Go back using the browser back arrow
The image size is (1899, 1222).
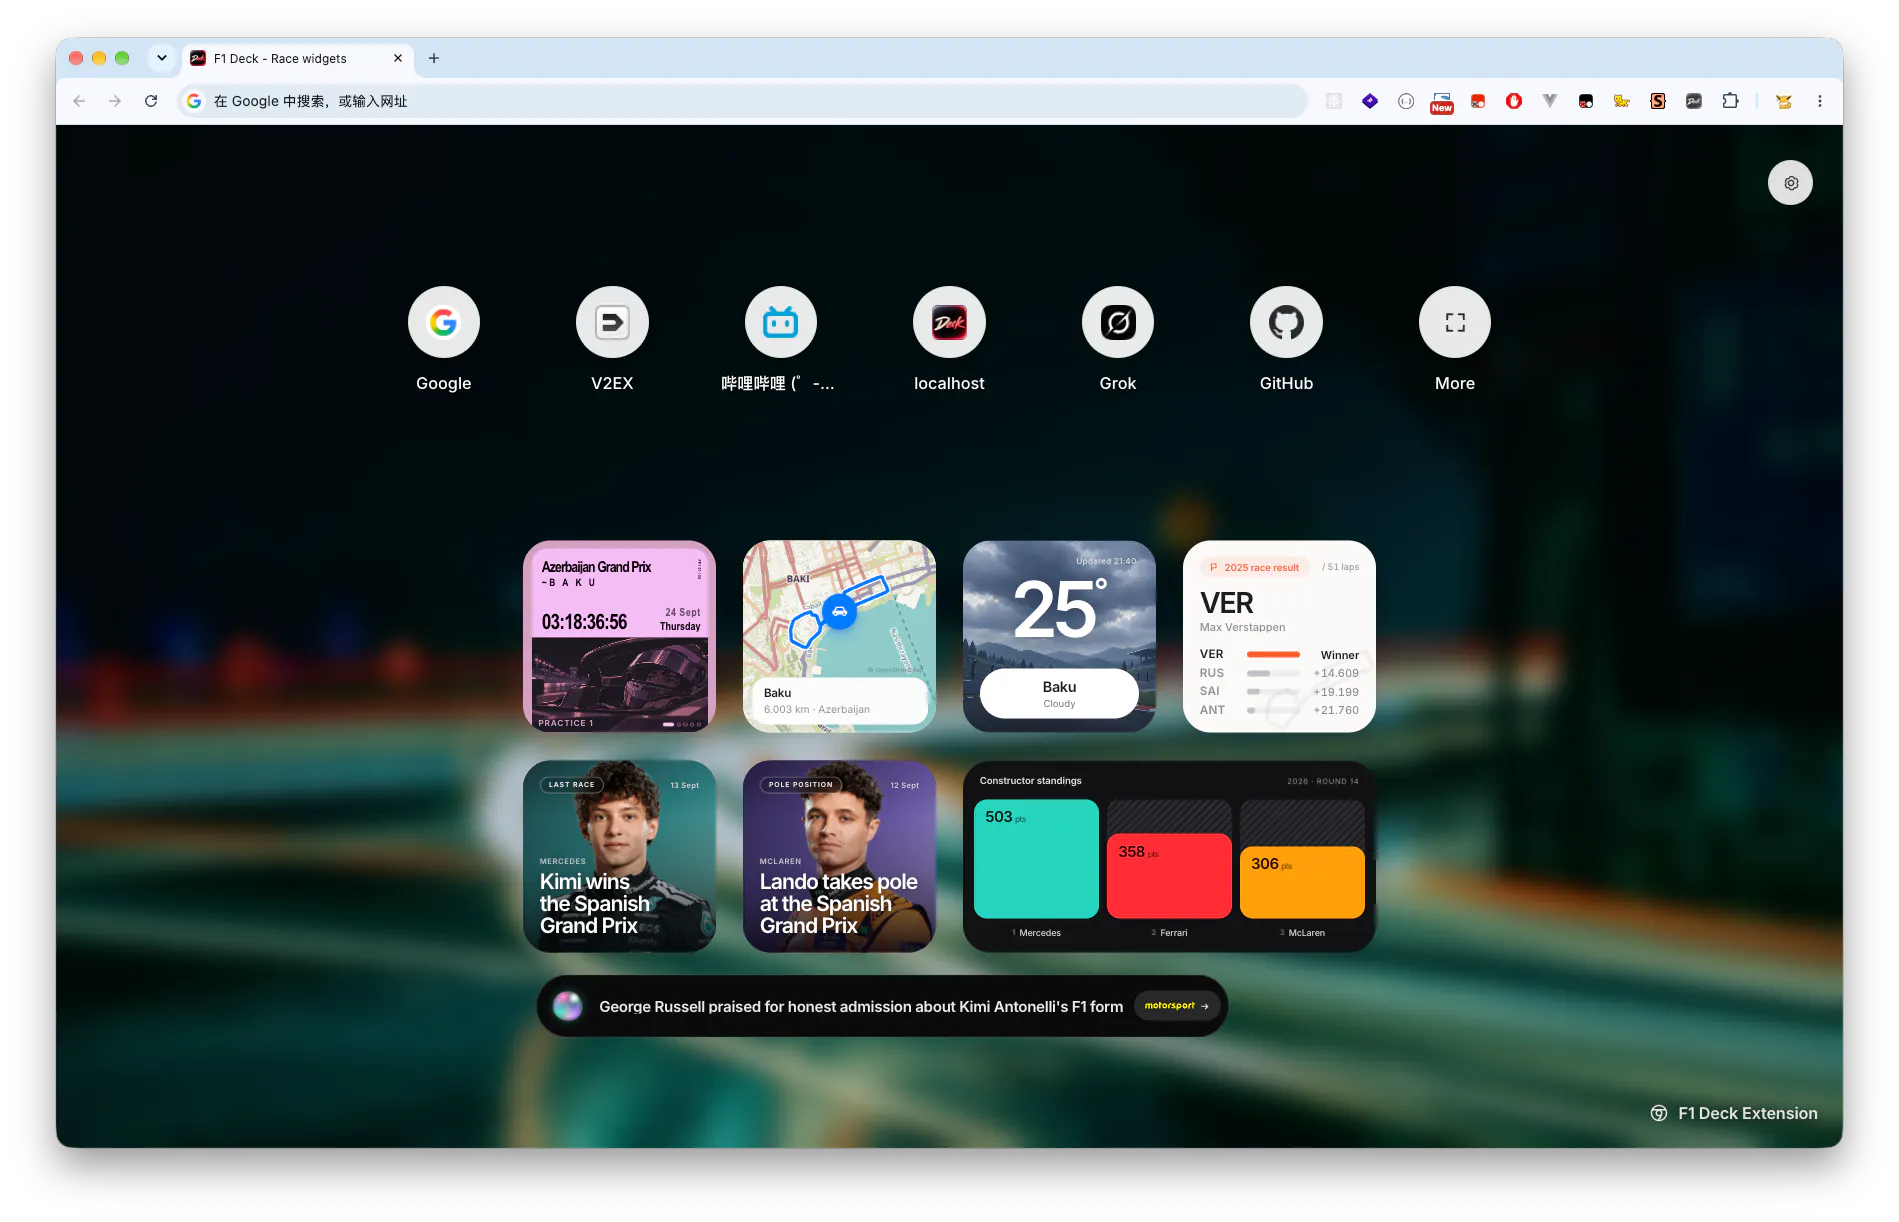pyautogui.click(x=79, y=101)
